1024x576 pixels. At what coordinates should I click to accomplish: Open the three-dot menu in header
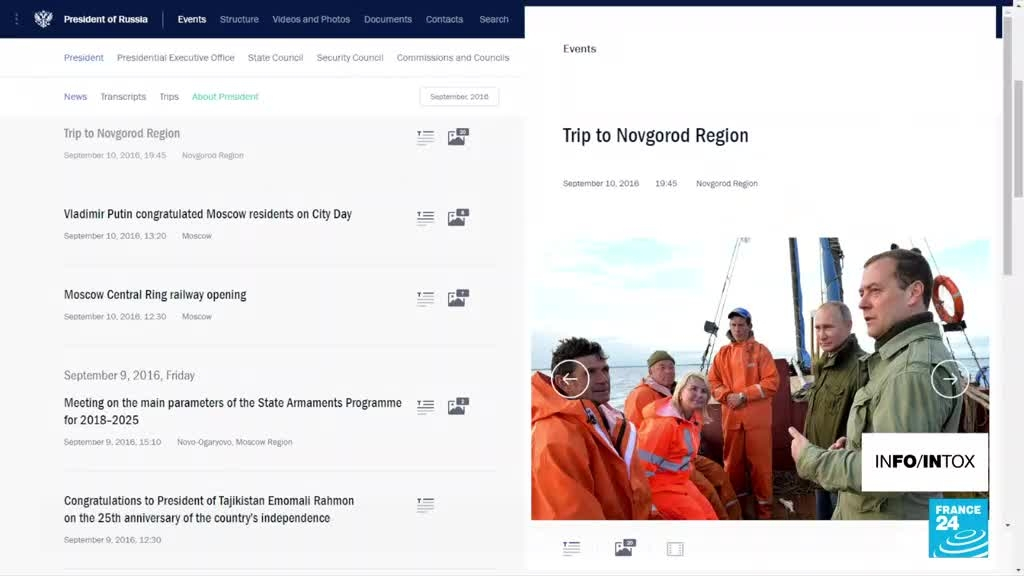click(16, 19)
